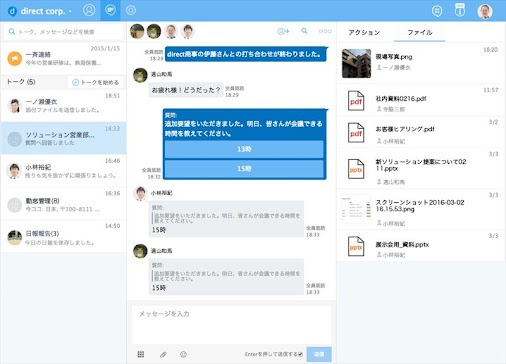This screenshot has height=364, width=506.
Task: Choose the 13時 answer option
Action: coord(244,149)
